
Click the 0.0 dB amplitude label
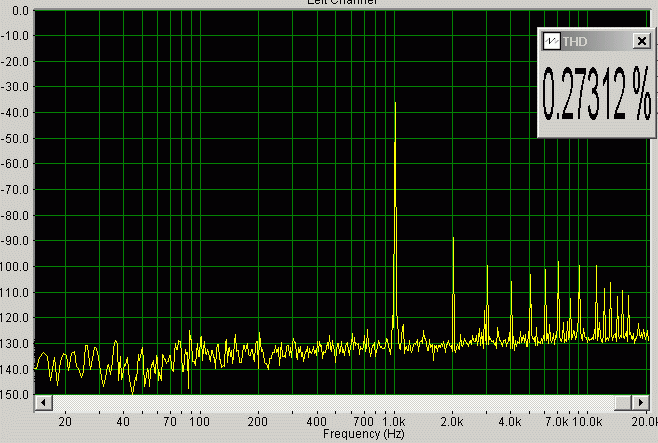[20, 11]
